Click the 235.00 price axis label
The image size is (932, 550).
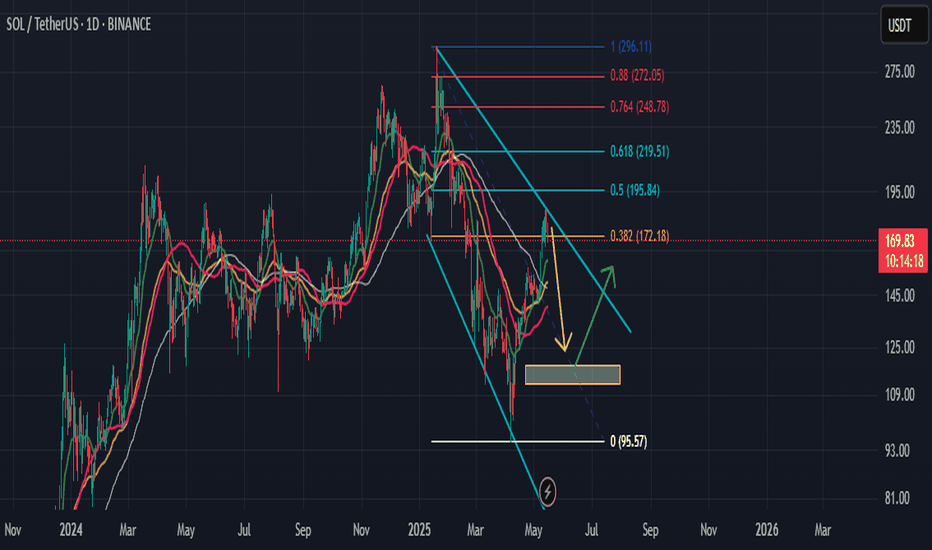899,127
